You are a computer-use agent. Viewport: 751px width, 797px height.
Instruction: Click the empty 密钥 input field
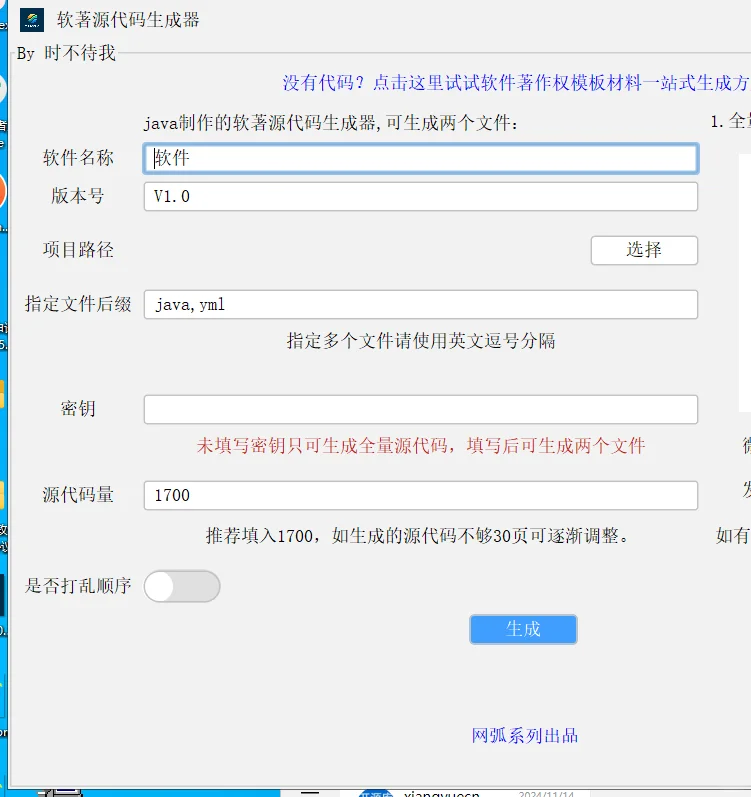click(421, 410)
